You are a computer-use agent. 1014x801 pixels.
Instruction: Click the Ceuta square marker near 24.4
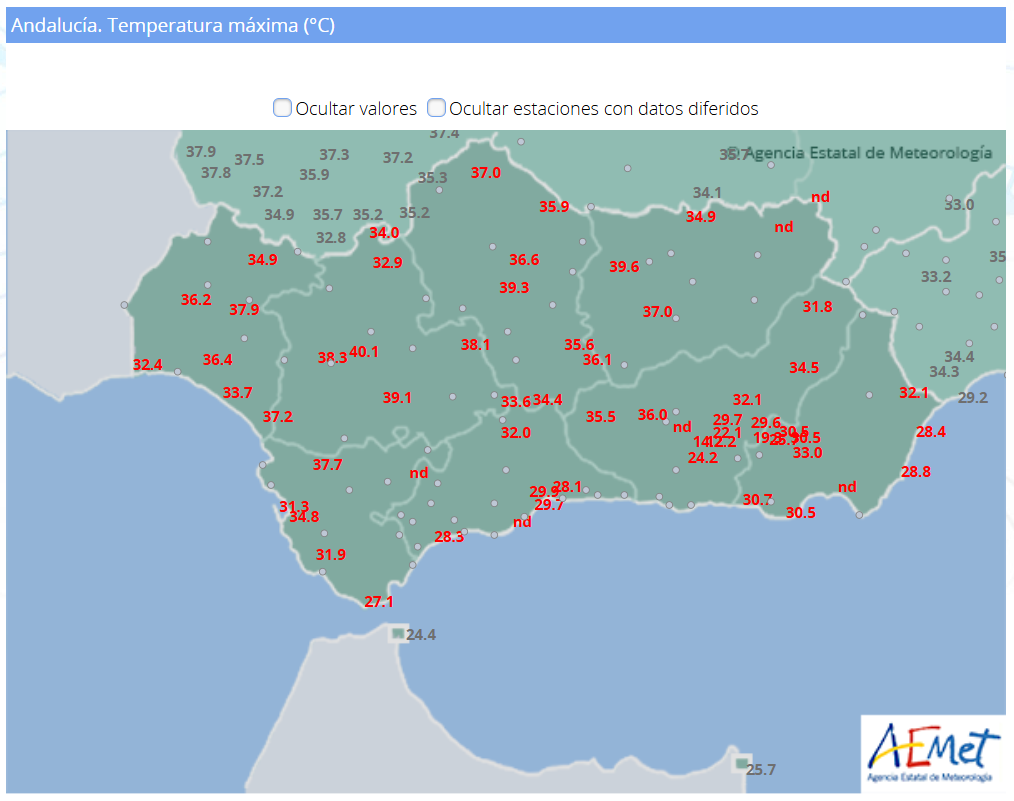tap(398, 633)
